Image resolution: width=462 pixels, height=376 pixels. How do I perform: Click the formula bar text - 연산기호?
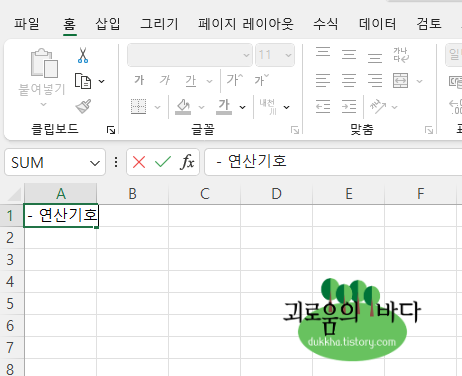pyautogui.click(x=251, y=161)
